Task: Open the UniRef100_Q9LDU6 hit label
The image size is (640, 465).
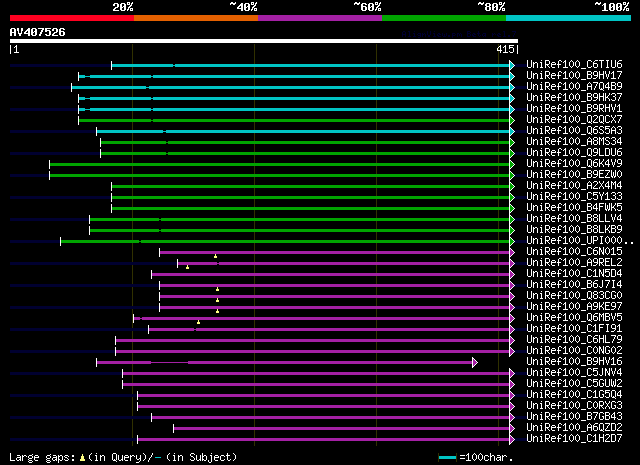Action: (x=574, y=152)
